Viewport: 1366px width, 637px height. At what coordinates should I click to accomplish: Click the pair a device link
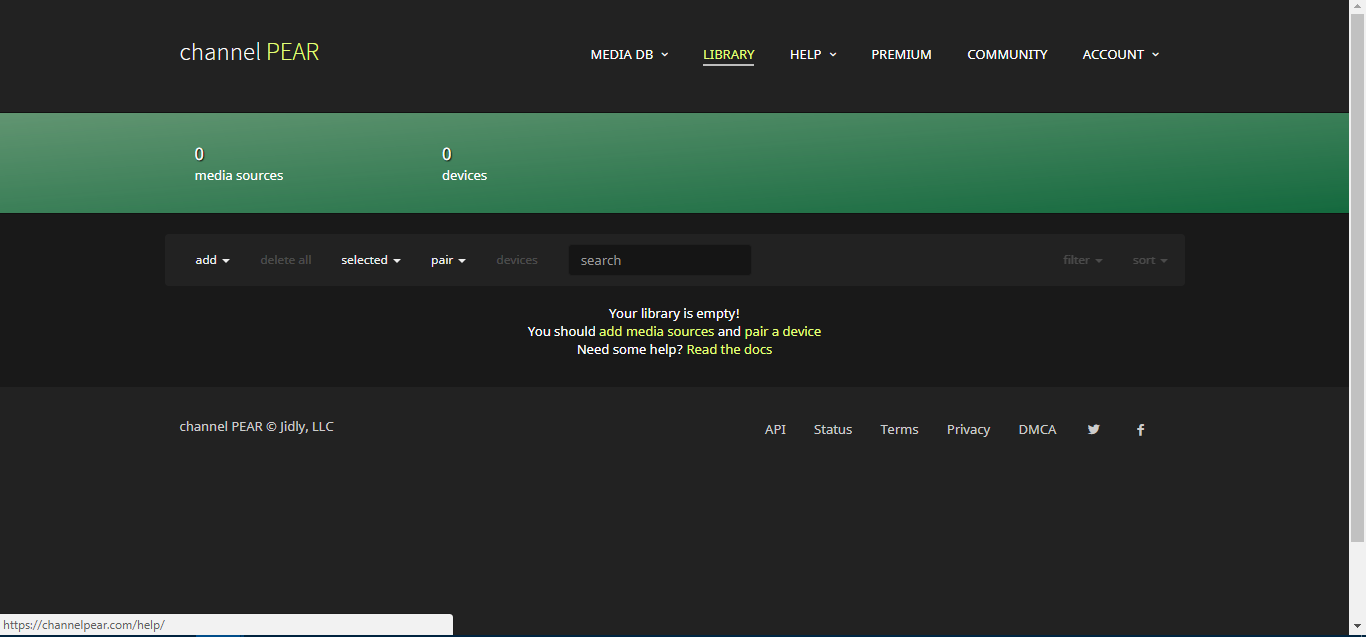click(x=782, y=331)
